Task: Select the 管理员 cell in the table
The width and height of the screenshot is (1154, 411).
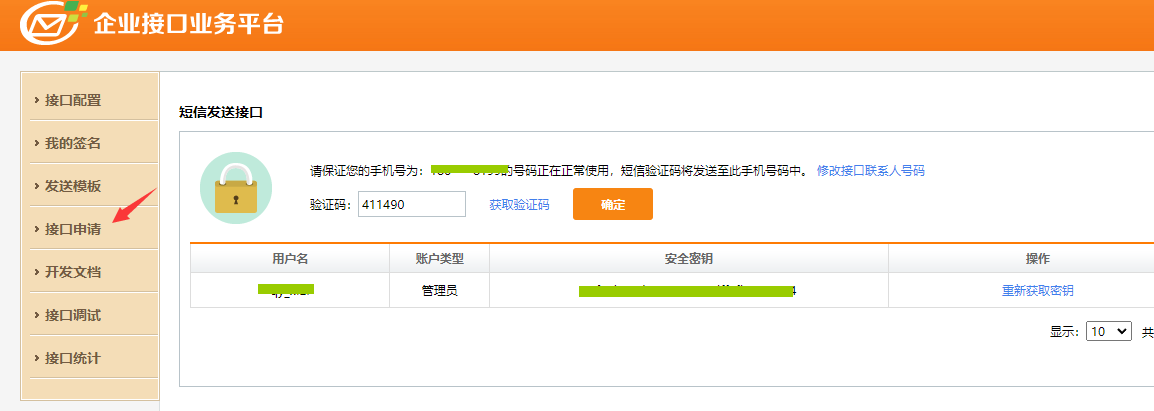Action: tap(439, 291)
